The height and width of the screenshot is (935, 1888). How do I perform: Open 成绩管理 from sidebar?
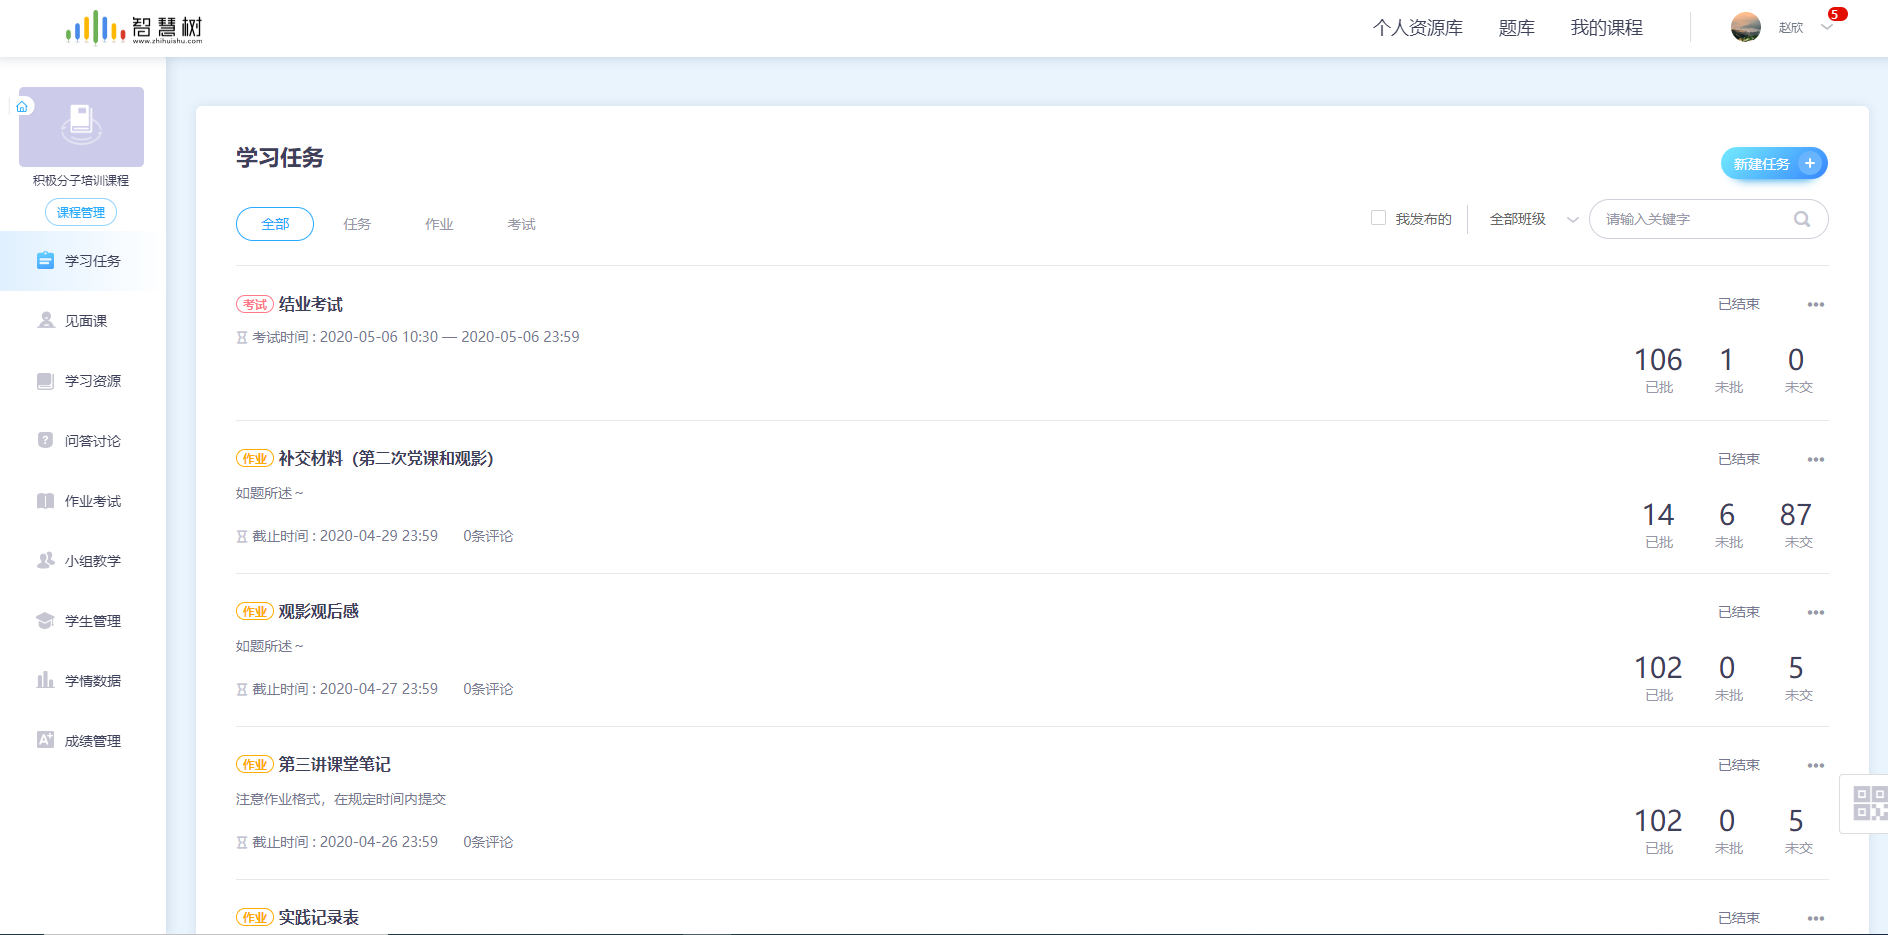92,741
